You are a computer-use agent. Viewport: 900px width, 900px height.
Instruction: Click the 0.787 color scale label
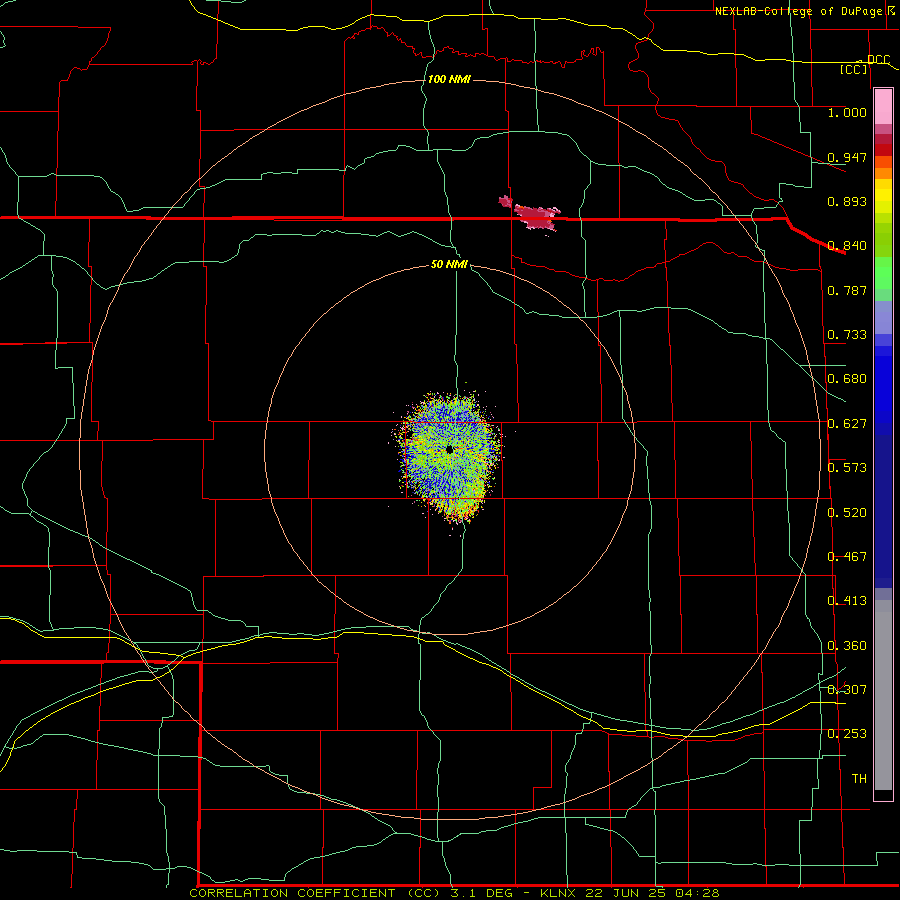click(x=847, y=290)
